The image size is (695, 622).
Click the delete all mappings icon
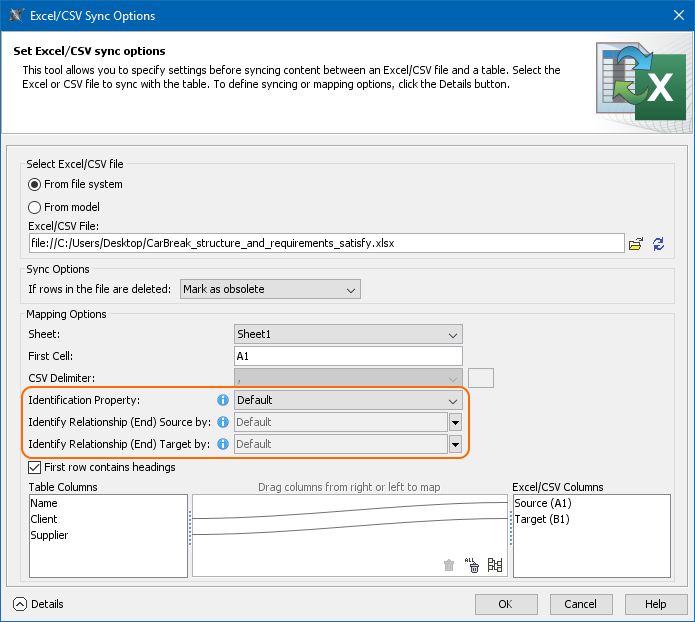pyautogui.click(x=473, y=565)
